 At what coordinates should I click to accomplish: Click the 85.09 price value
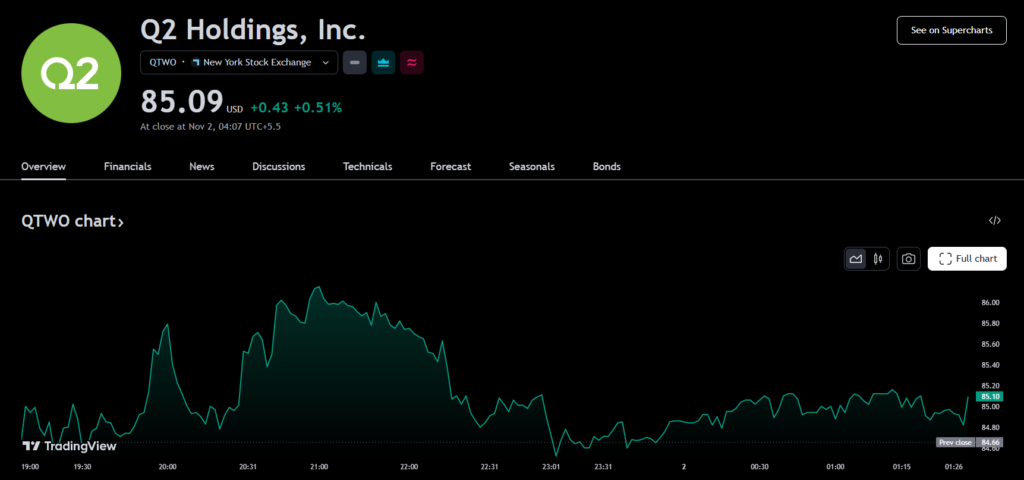(x=182, y=102)
